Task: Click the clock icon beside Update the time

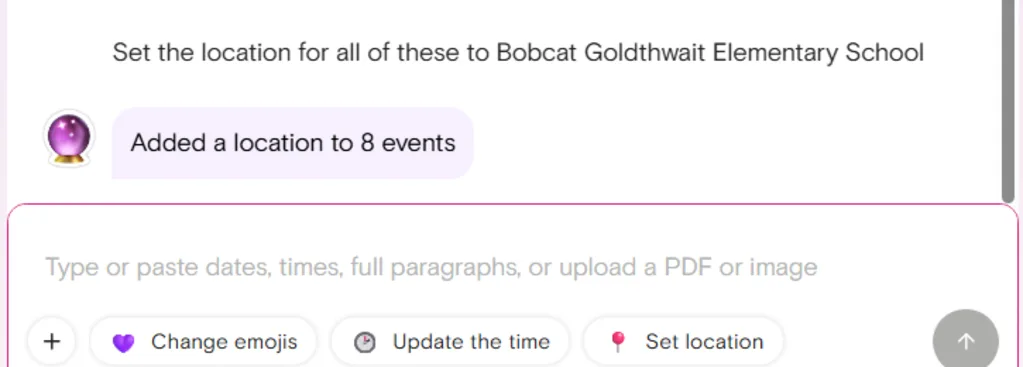Action: pyautogui.click(x=365, y=342)
